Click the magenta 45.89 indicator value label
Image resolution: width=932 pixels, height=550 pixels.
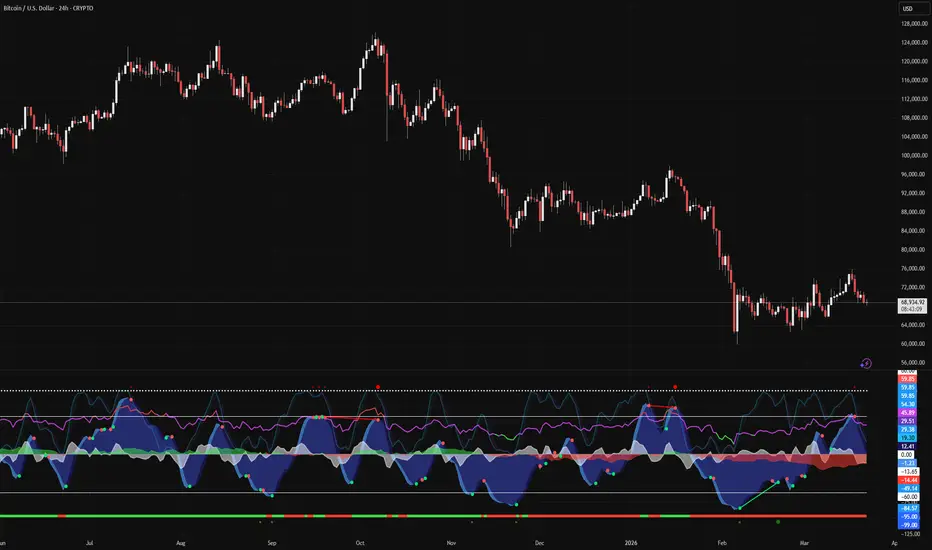click(x=908, y=412)
